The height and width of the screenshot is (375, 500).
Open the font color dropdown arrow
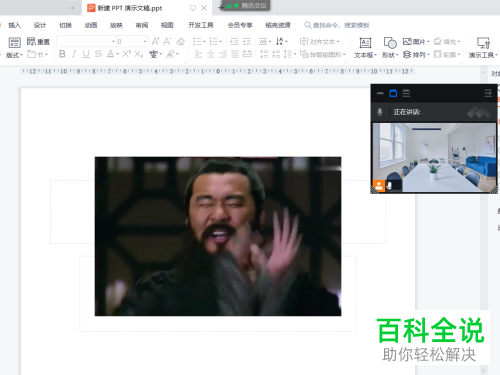pyautogui.click(x=117, y=54)
